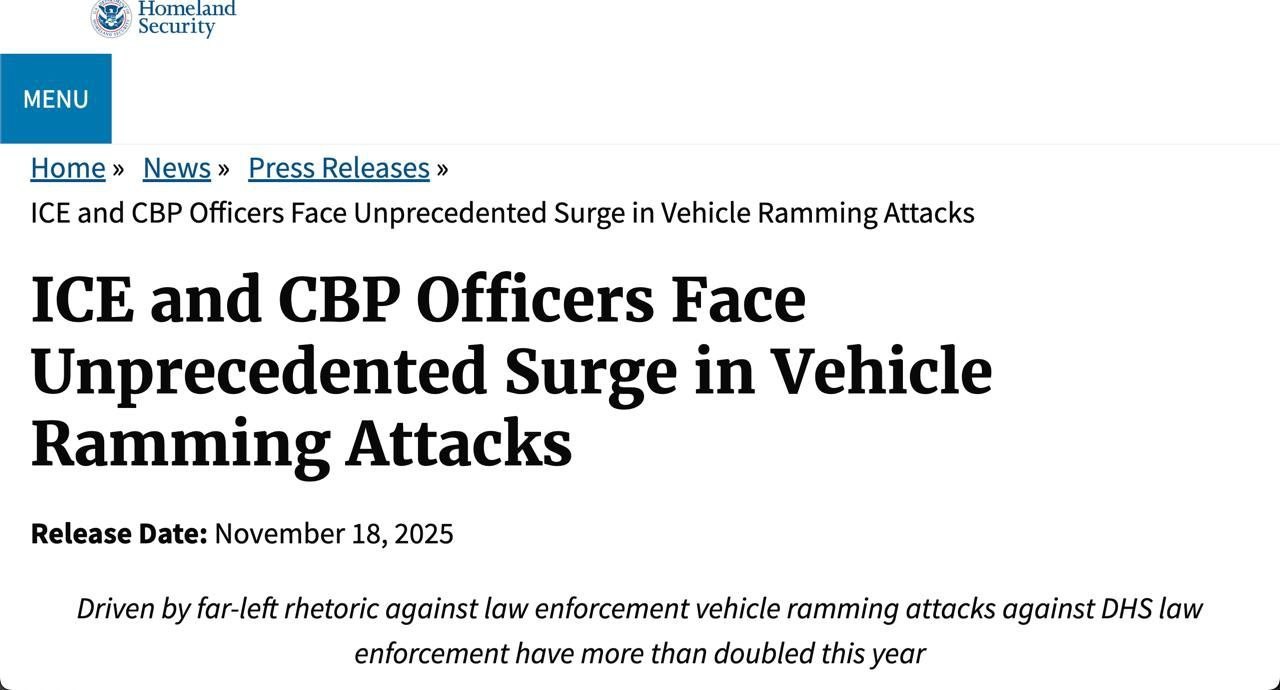The image size is (1280, 690).
Task: Click the » separator right after Home
Action: 118,169
